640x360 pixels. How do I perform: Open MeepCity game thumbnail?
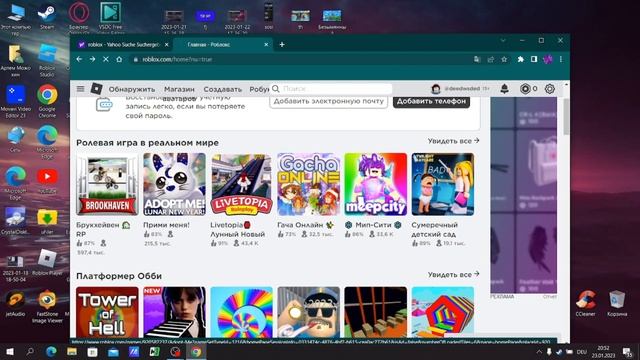376,184
